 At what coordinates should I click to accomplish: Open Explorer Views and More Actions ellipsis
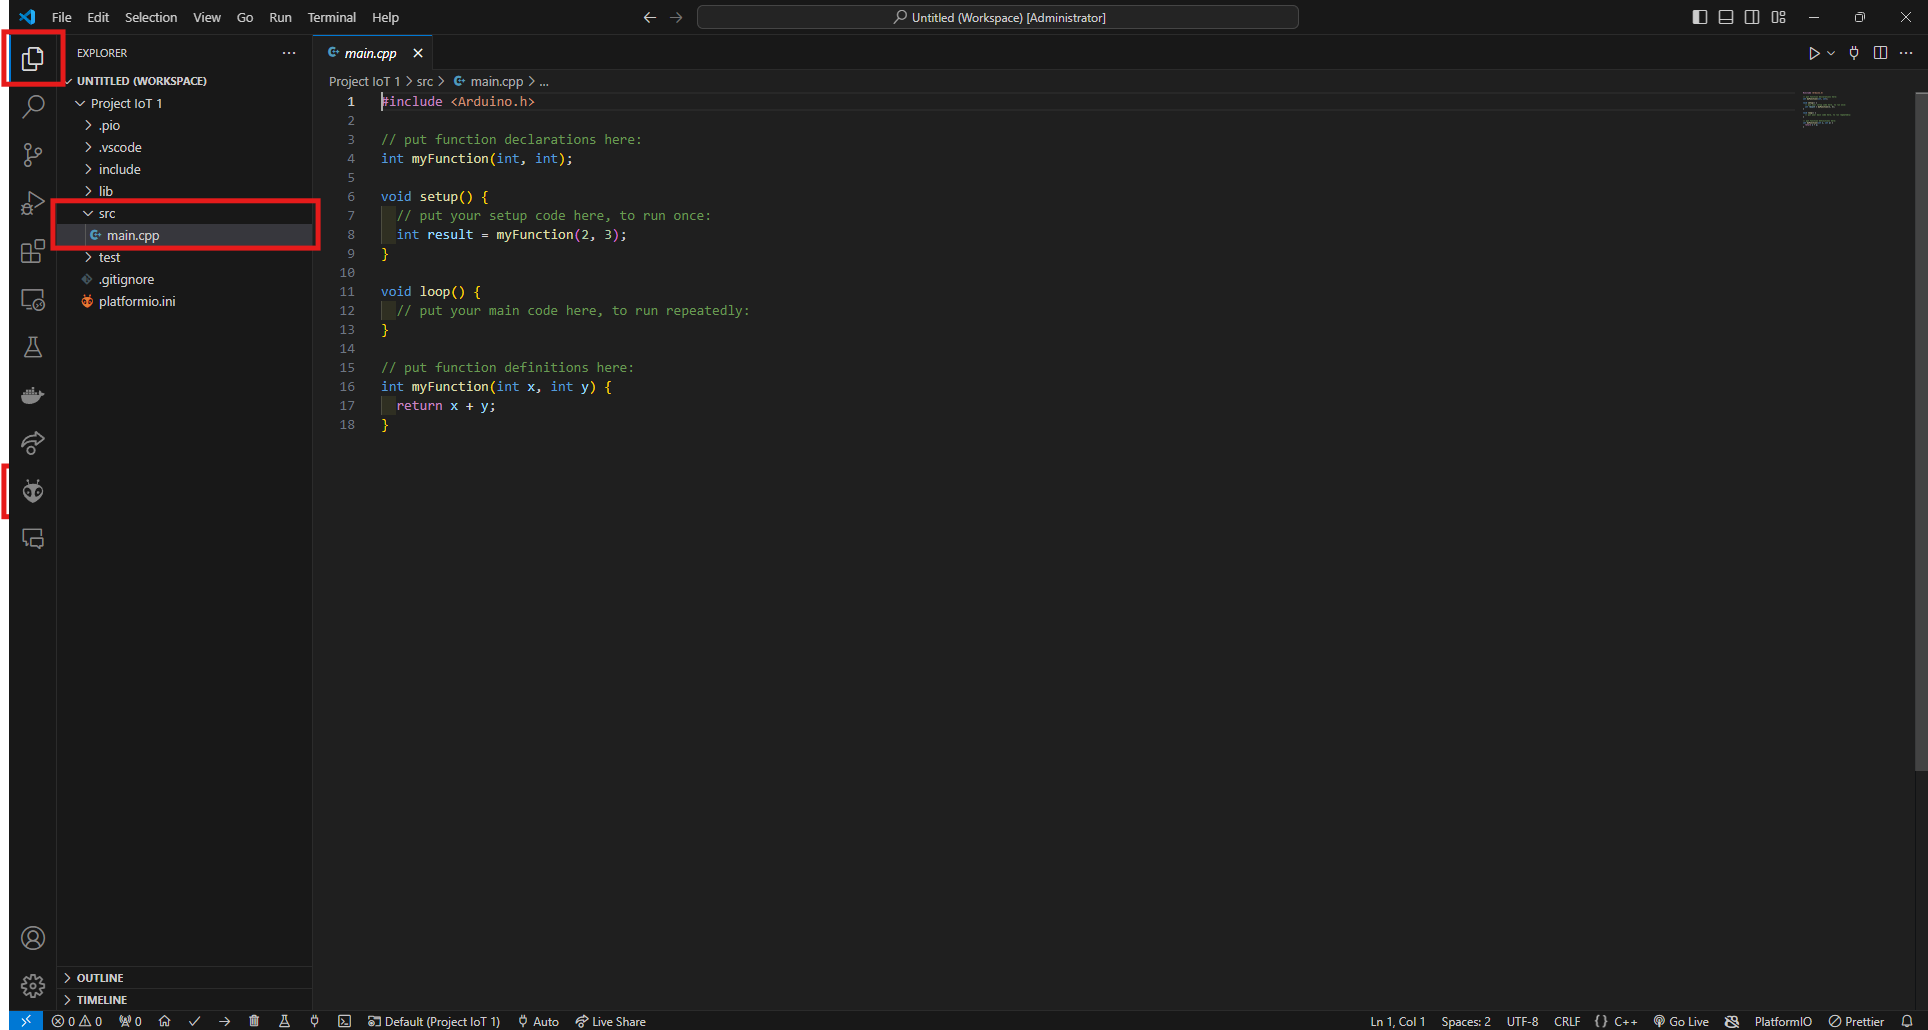click(x=289, y=53)
